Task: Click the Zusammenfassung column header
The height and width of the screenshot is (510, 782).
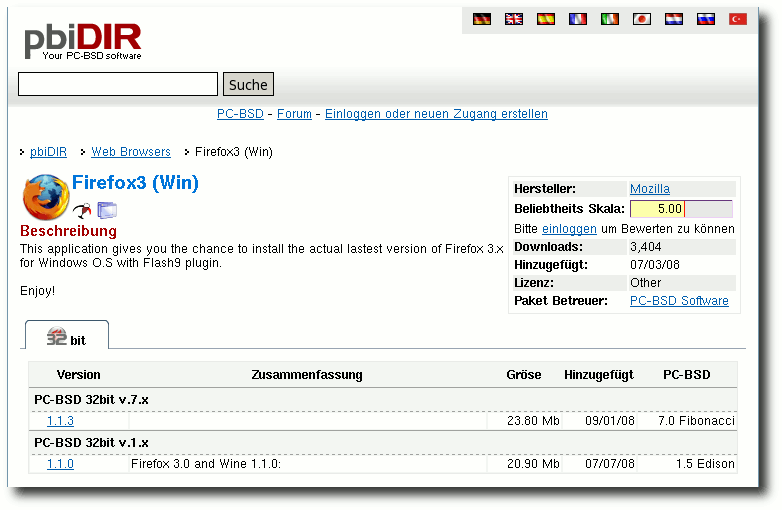Action: click(x=307, y=374)
